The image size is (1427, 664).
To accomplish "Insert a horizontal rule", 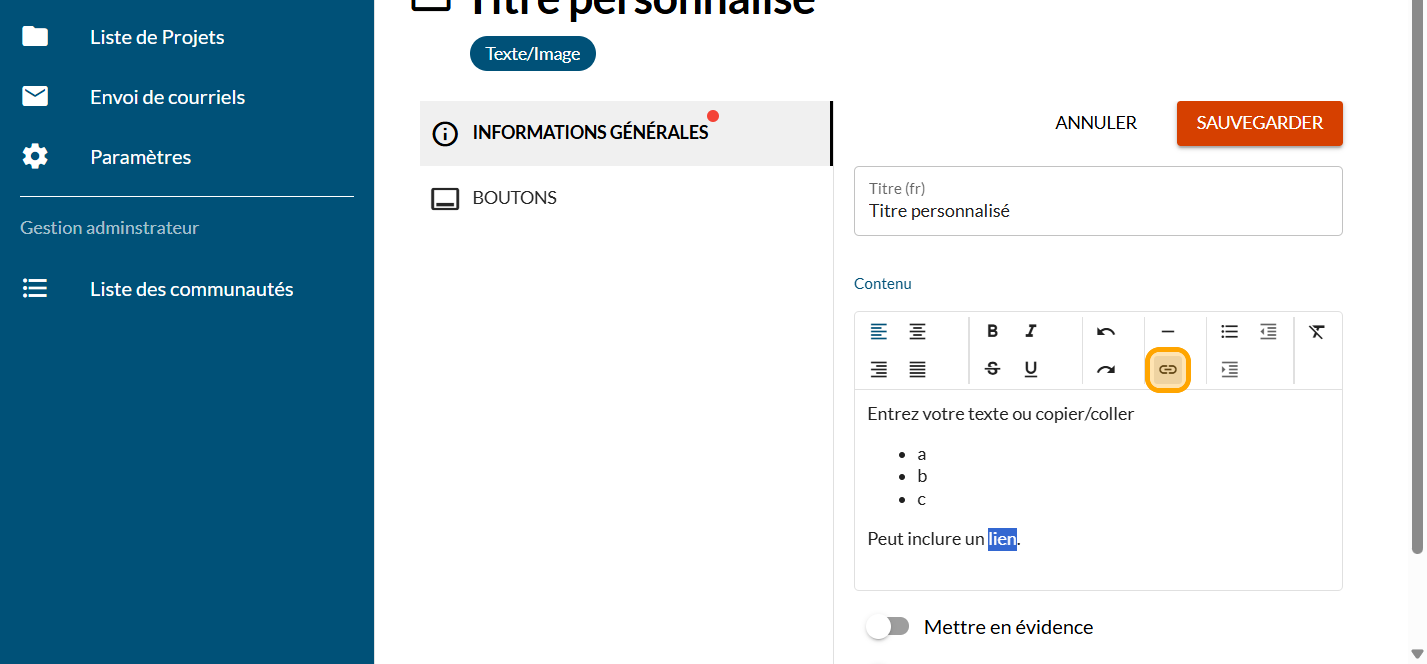I will click(1167, 332).
